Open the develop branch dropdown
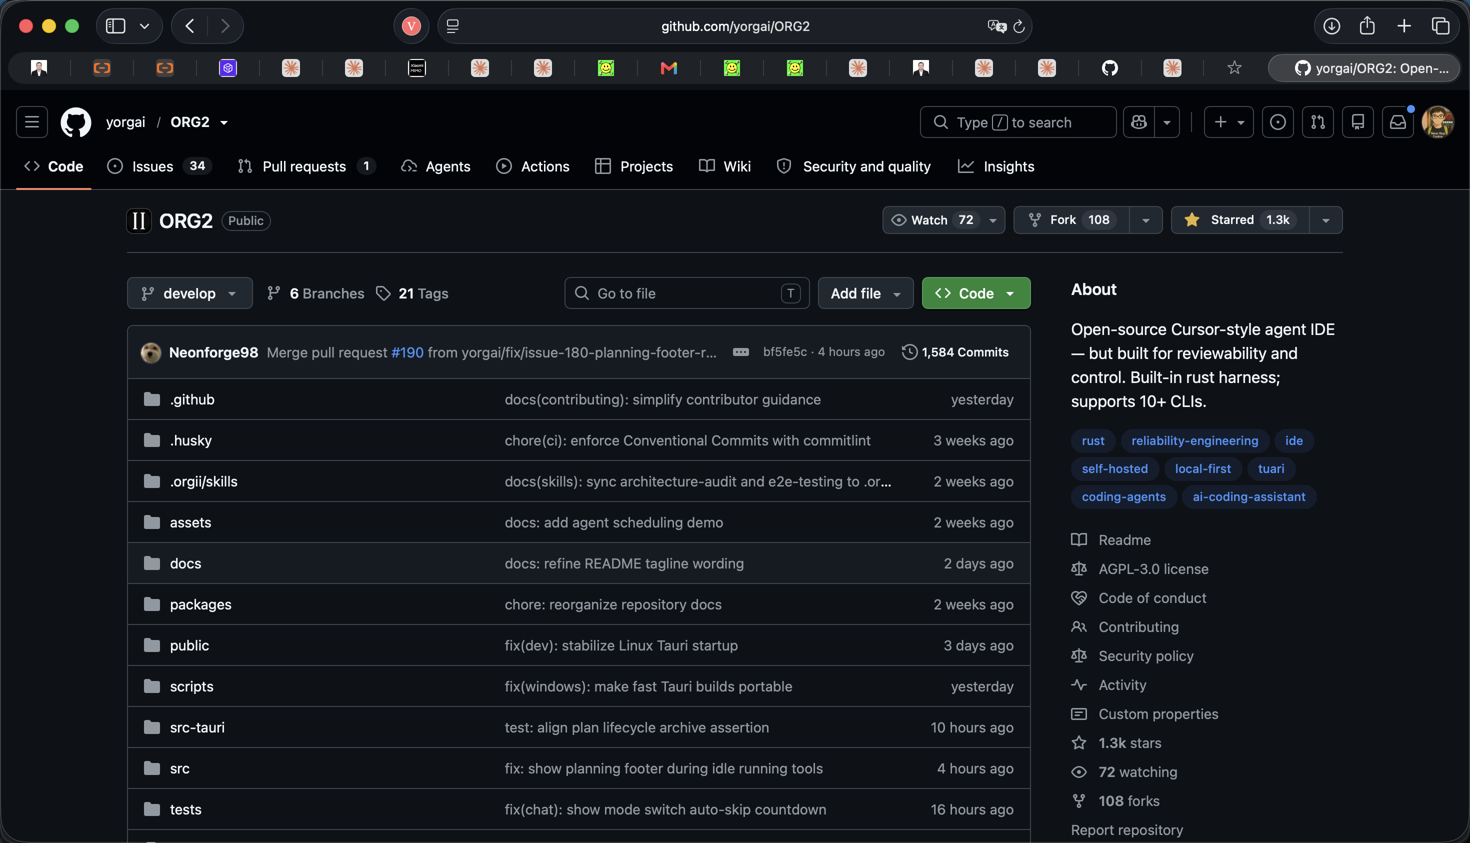 190,293
